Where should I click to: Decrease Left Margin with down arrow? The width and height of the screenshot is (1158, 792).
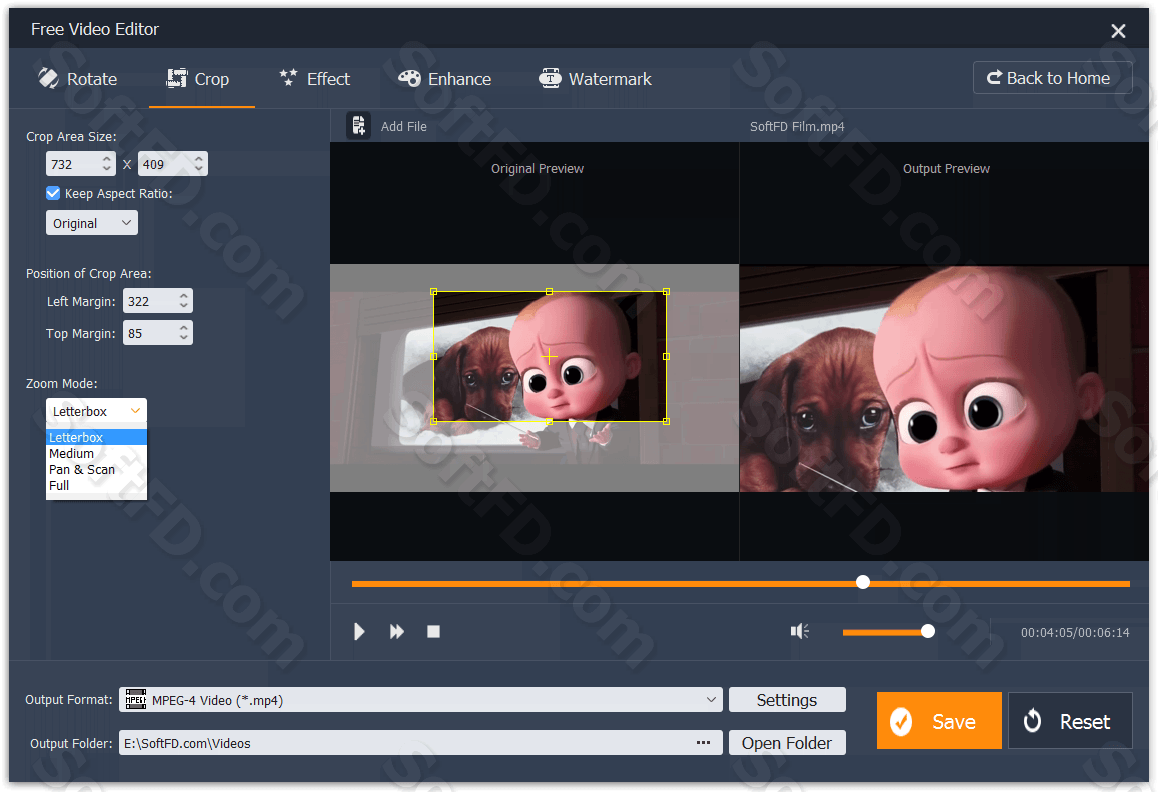pos(184,307)
